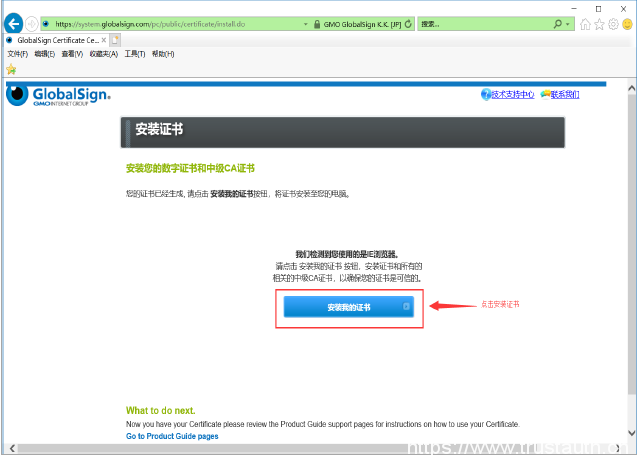The width and height of the screenshot is (637, 462).
Task: Expand the address bar history dropdown
Action: coord(306,24)
